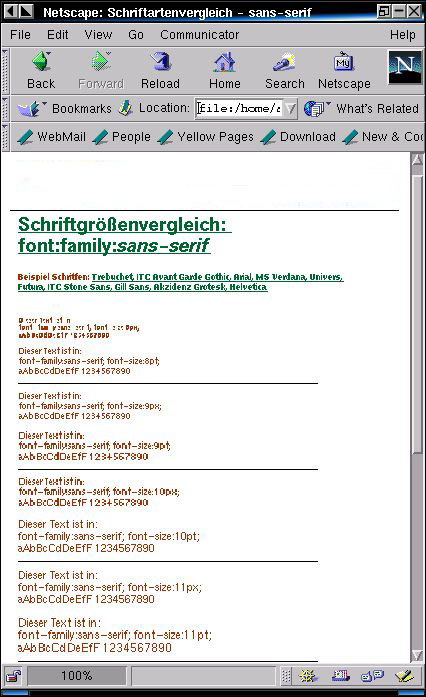
Task: Open the Yellow Pages toolbar shortcut
Action: [205, 136]
